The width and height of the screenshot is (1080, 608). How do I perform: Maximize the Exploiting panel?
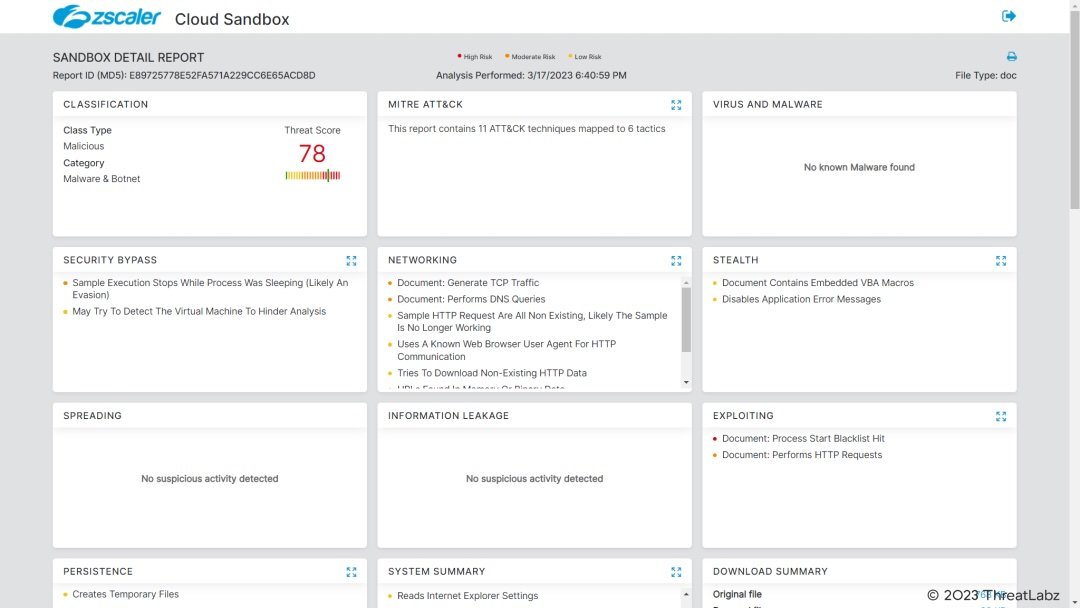tap(1001, 416)
